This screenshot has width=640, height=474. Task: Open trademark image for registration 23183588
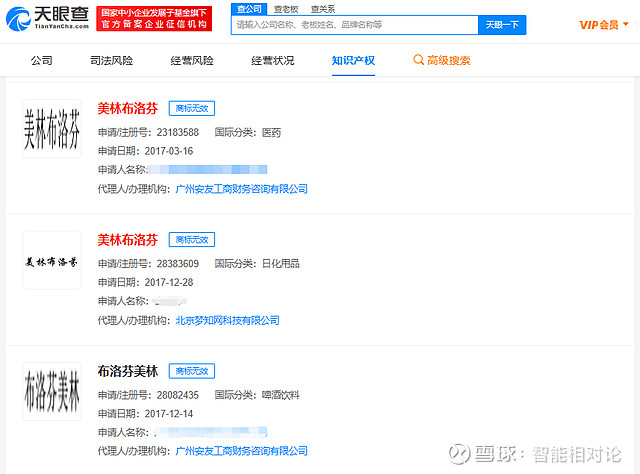[x=52, y=129]
